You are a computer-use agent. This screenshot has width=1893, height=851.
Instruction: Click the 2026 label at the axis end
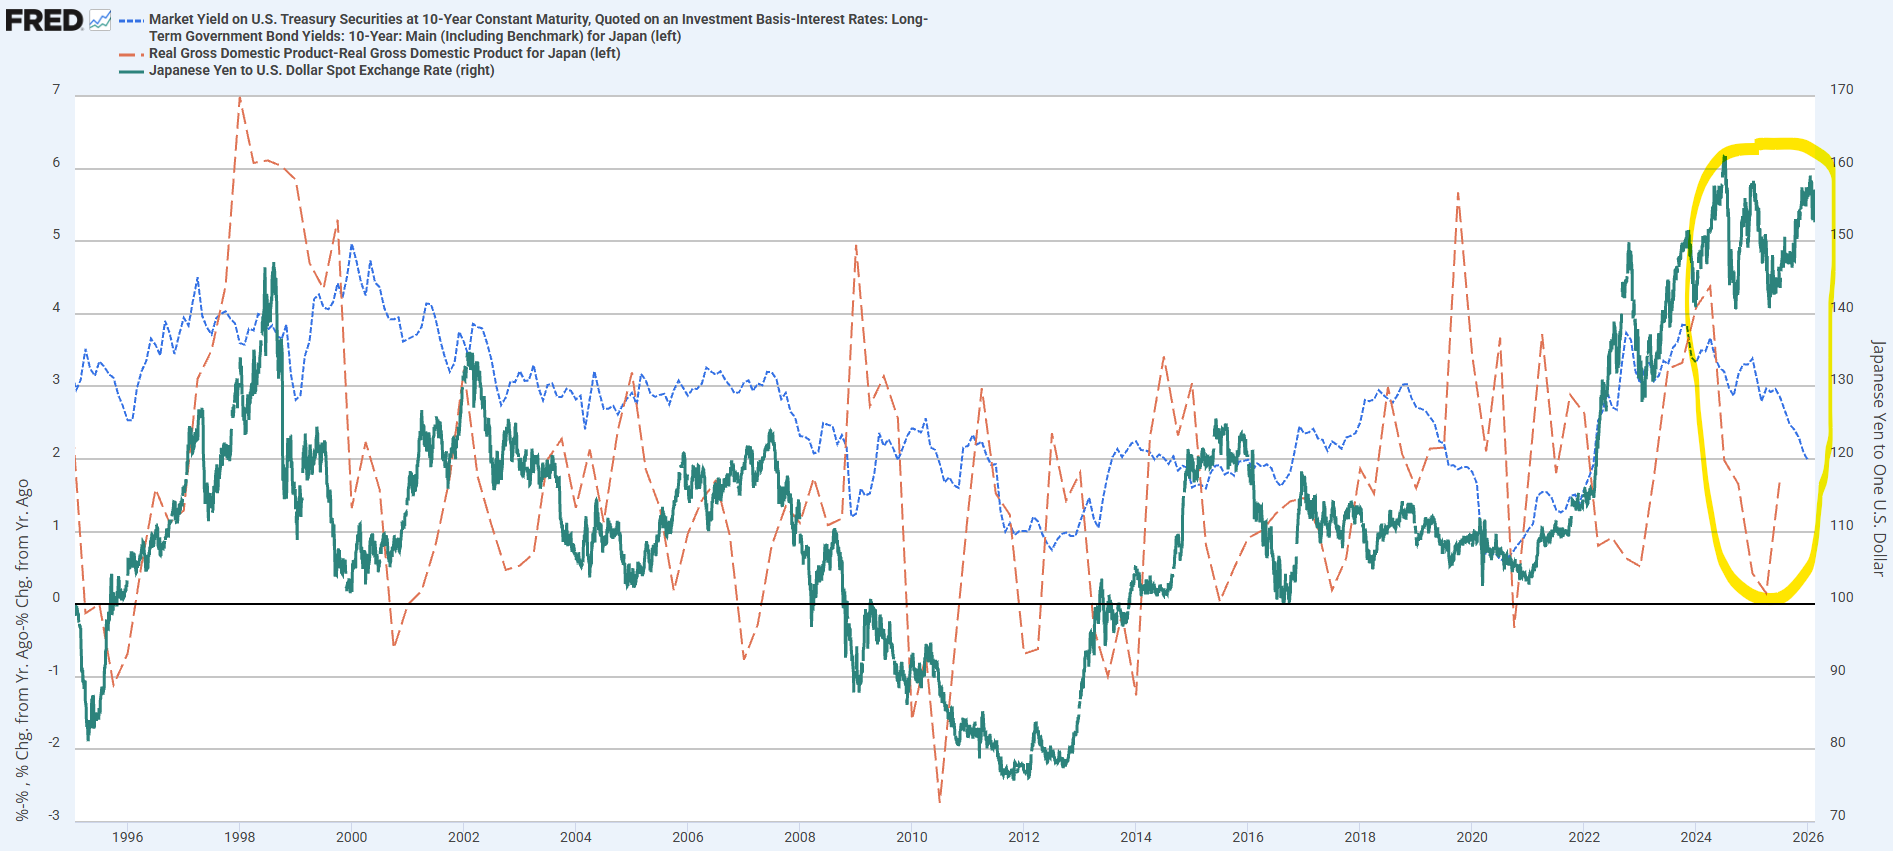click(1807, 837)
